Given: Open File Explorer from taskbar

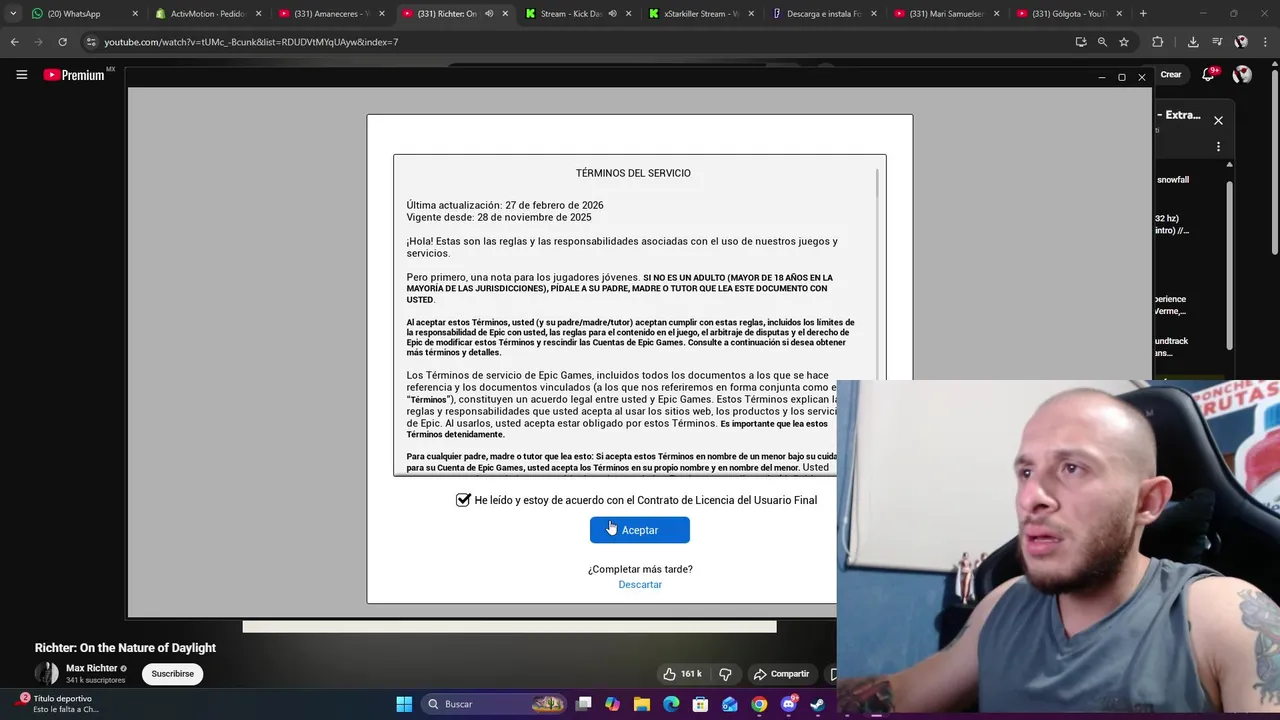Looking at the screenshot, I should [642, 704].
